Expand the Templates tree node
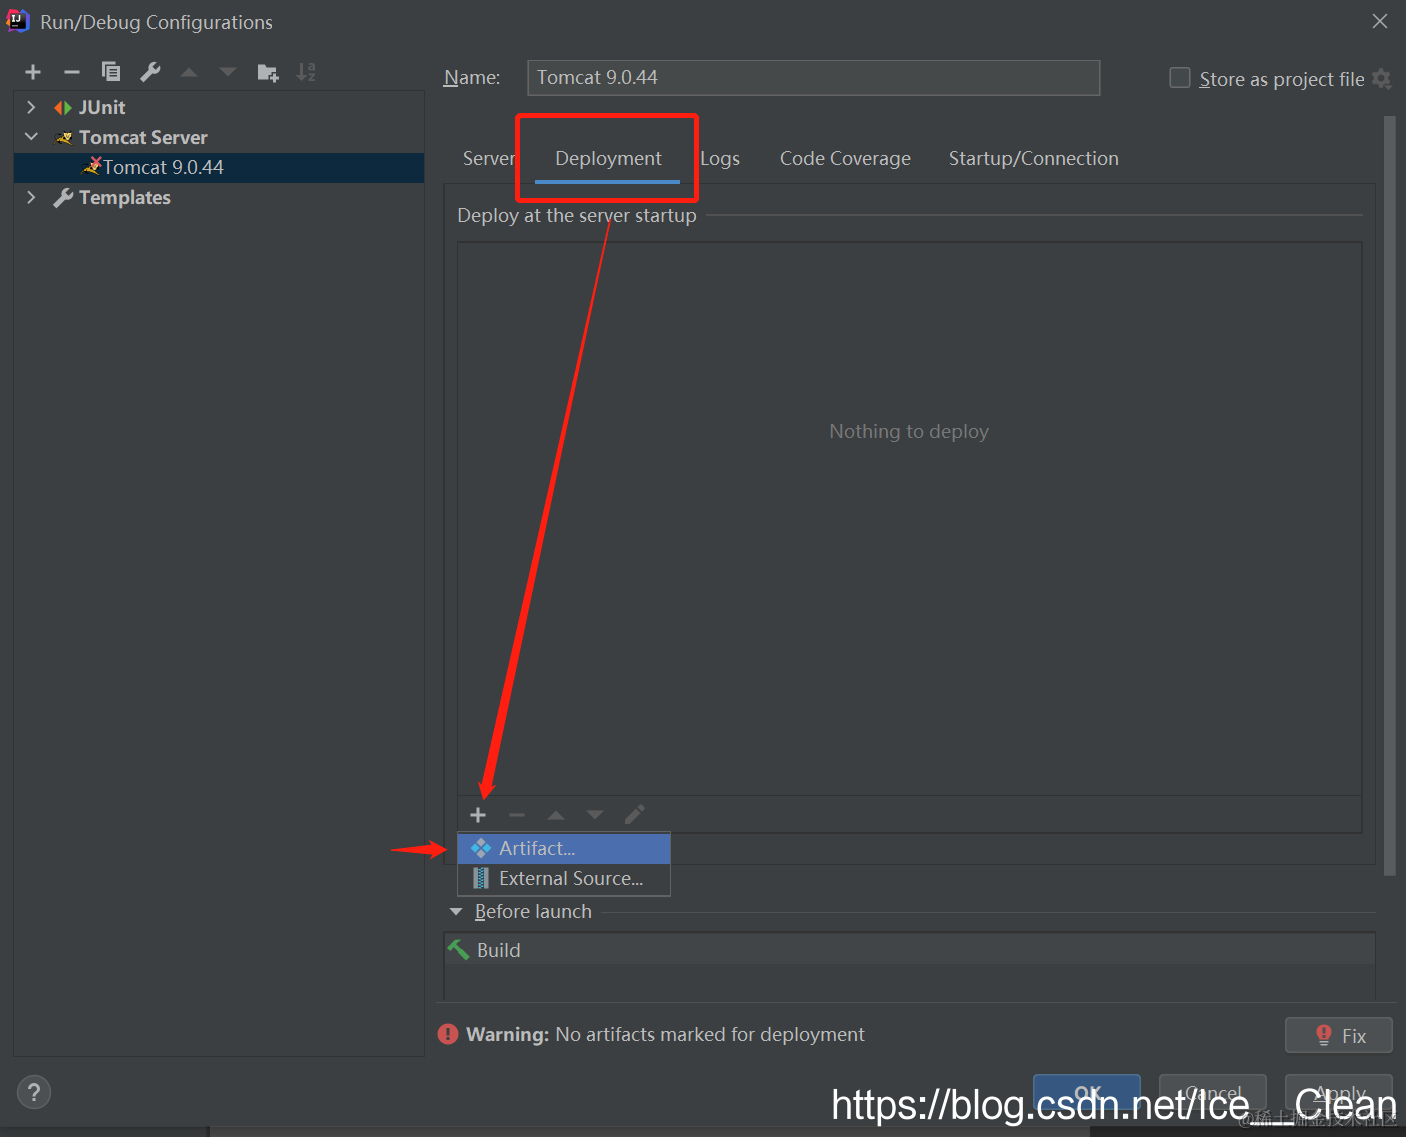The image size is (1406, 1137). (x=31, y=197)
